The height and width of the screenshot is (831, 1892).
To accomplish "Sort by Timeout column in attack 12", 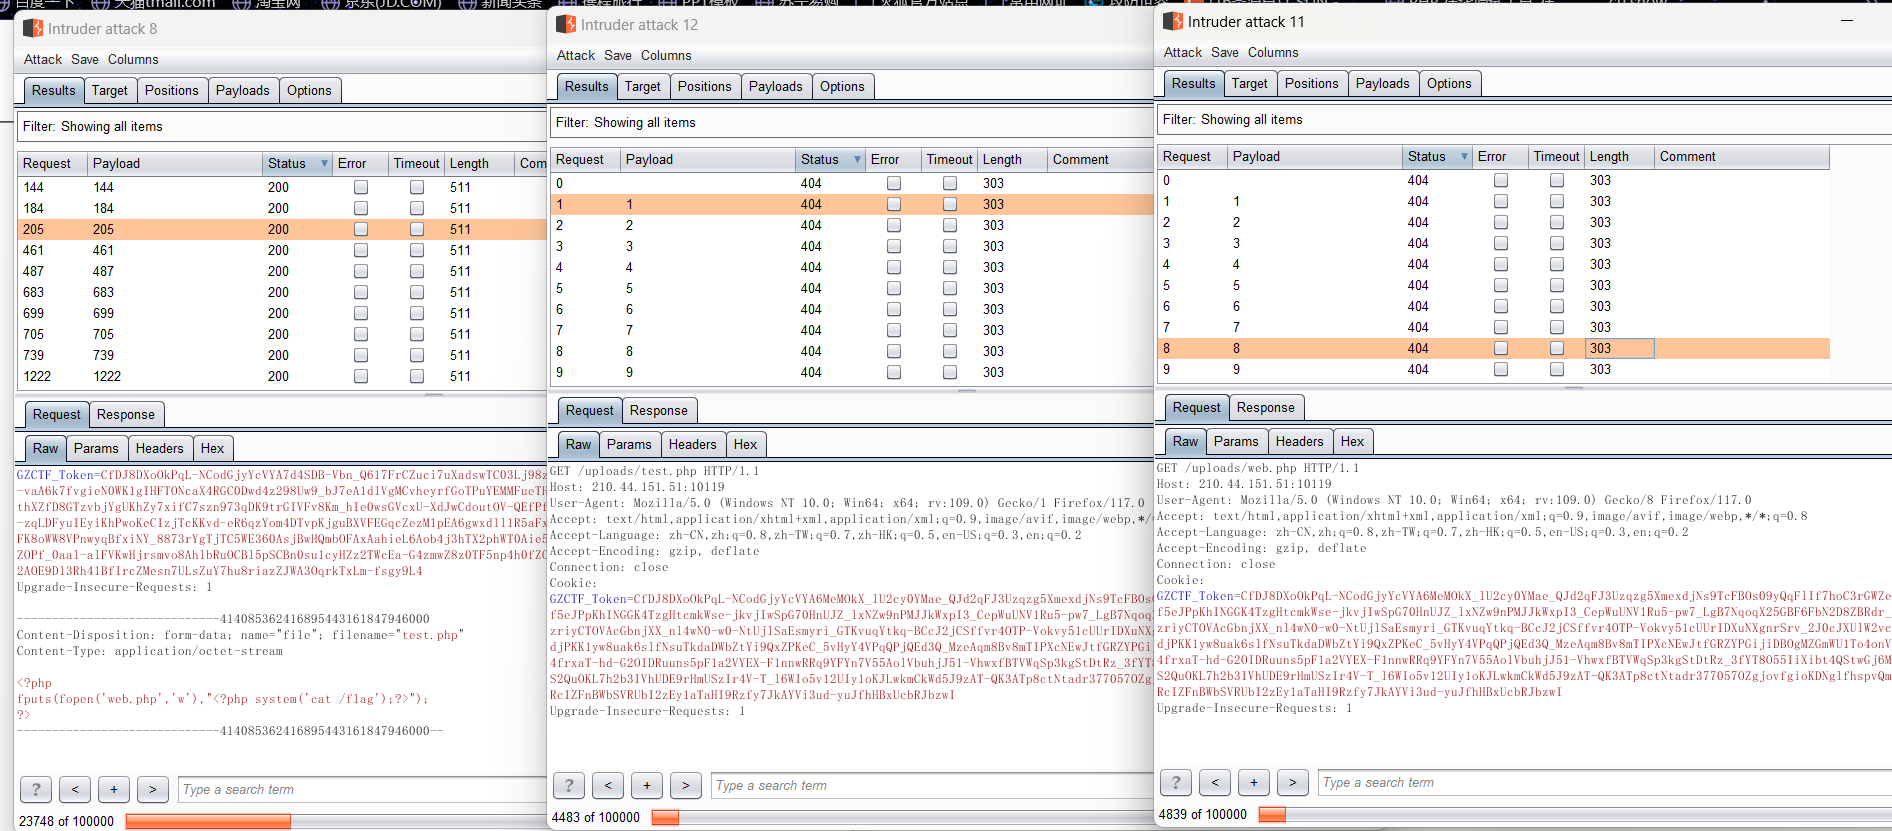I will [x=949, y=159].
